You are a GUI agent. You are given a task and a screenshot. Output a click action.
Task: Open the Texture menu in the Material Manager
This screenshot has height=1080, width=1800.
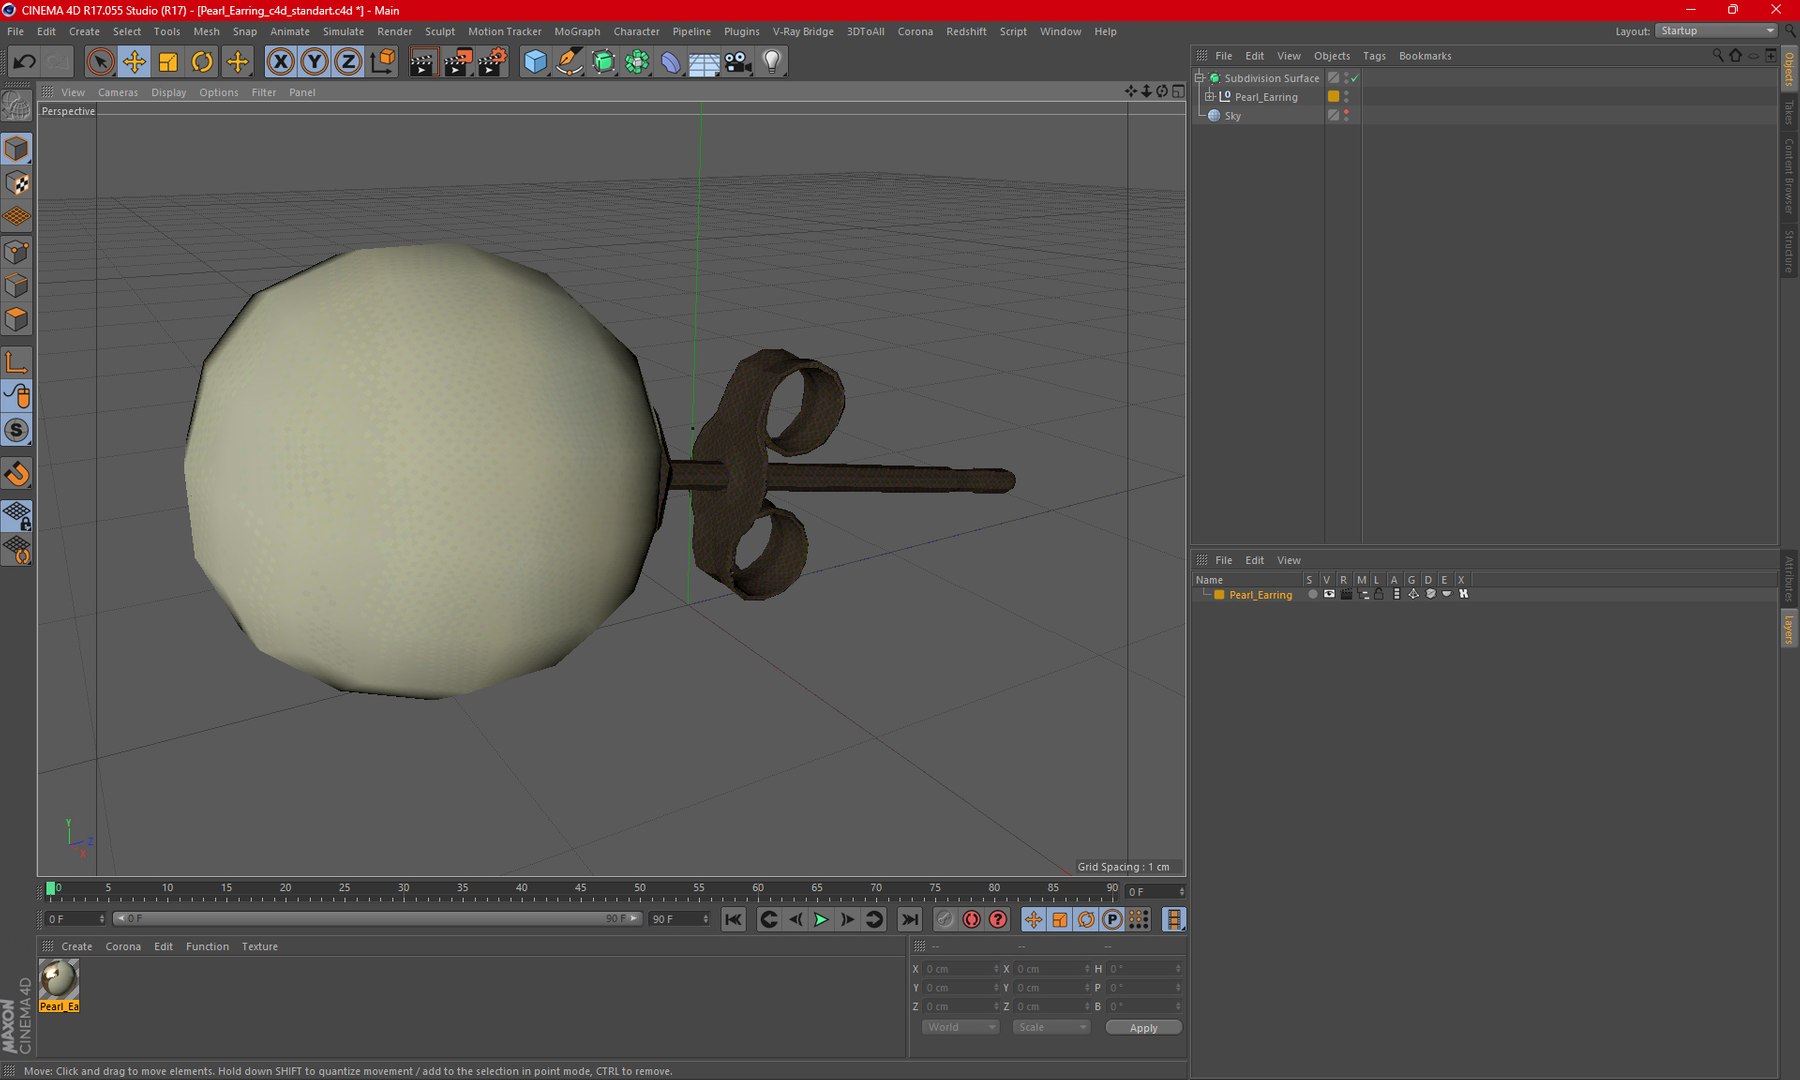tap(260, 947)
